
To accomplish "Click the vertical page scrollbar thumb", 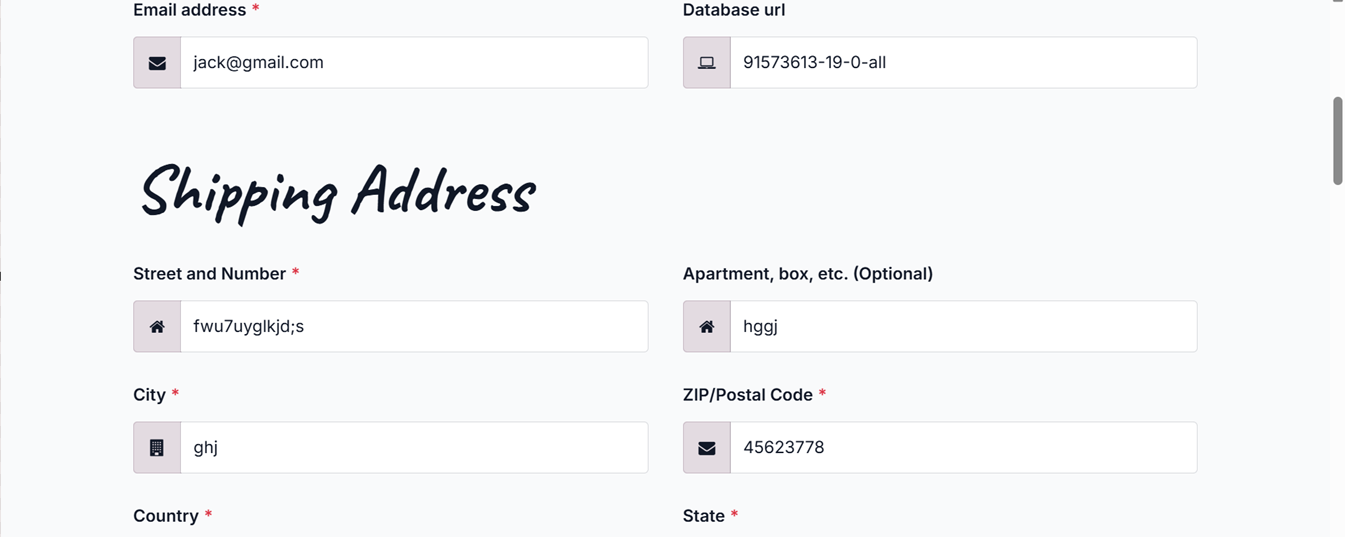I will pyautogui.click(x=1338, y=140).
